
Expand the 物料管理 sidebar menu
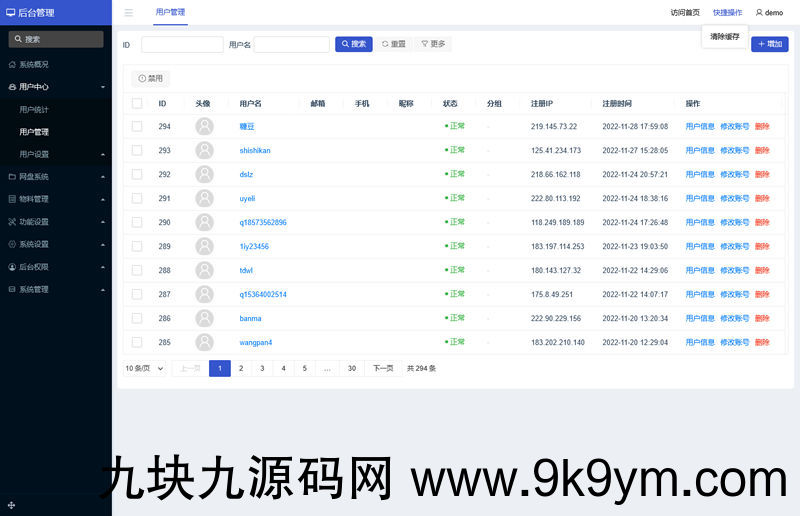(x=55, y=199)
